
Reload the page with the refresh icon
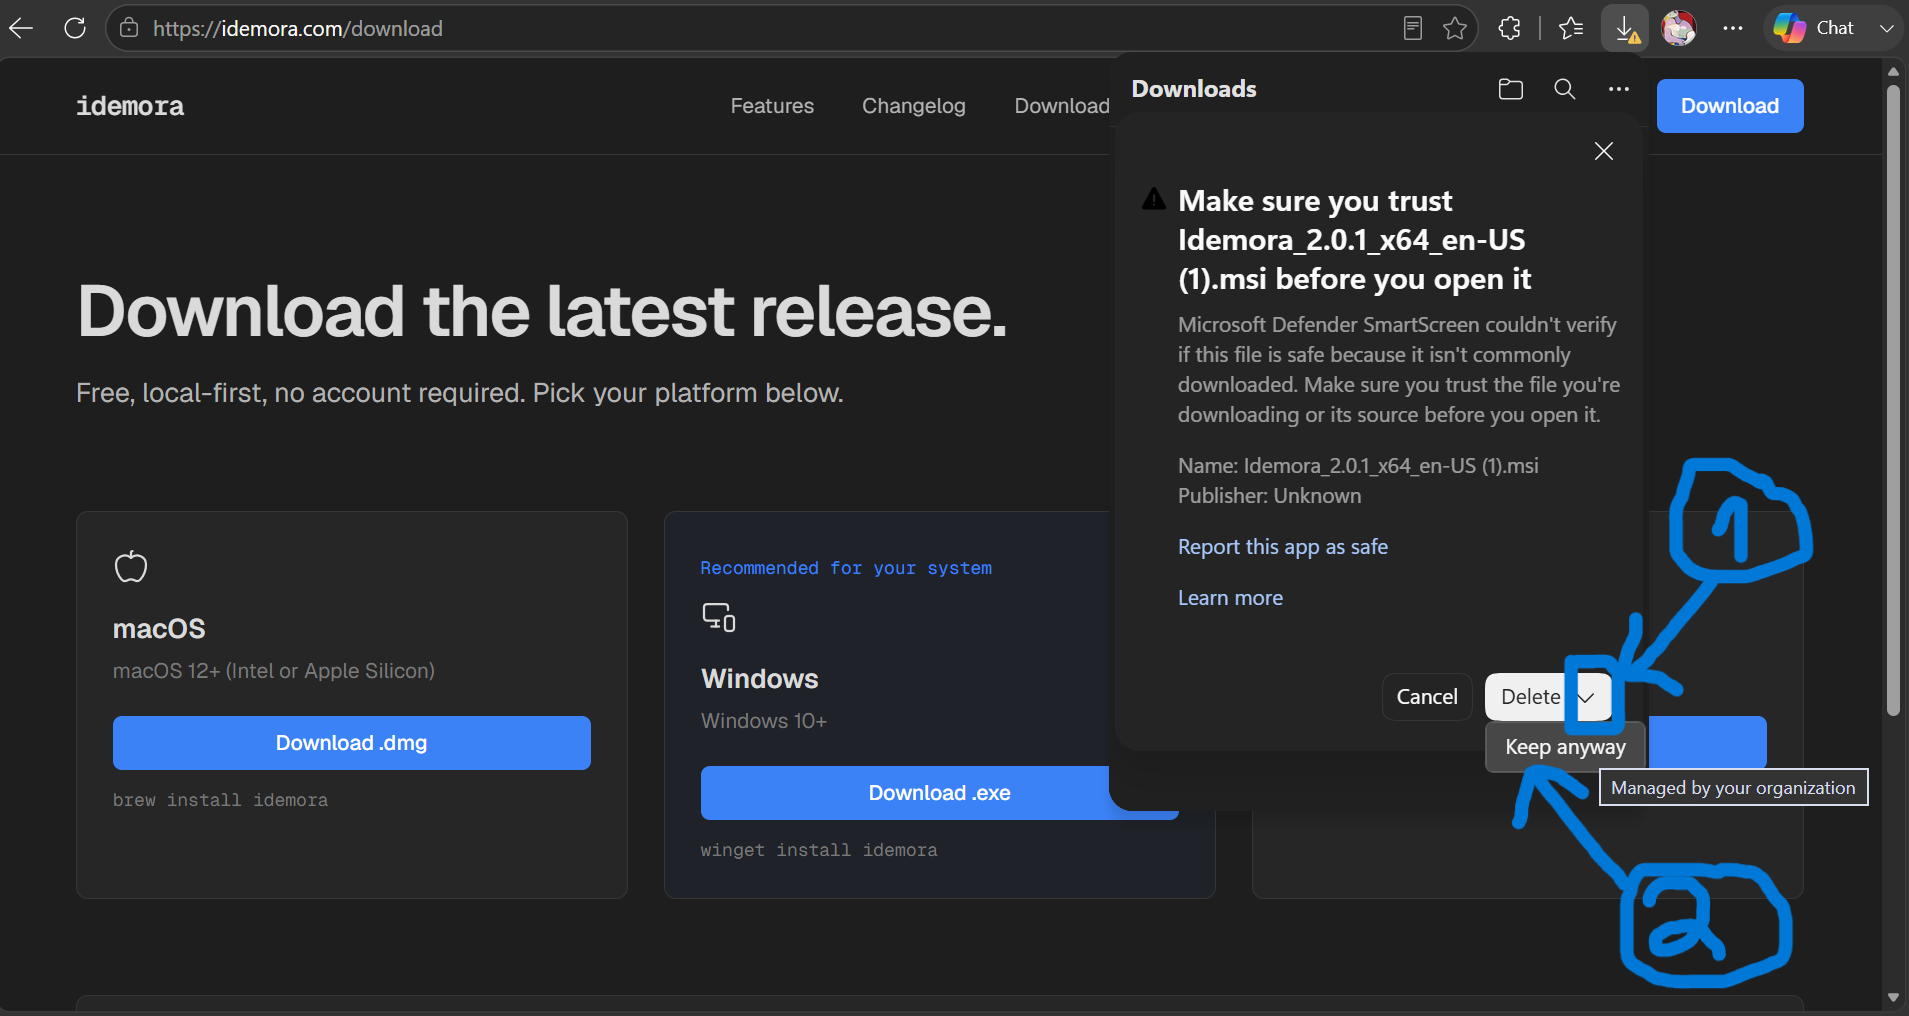pos(75,28)
